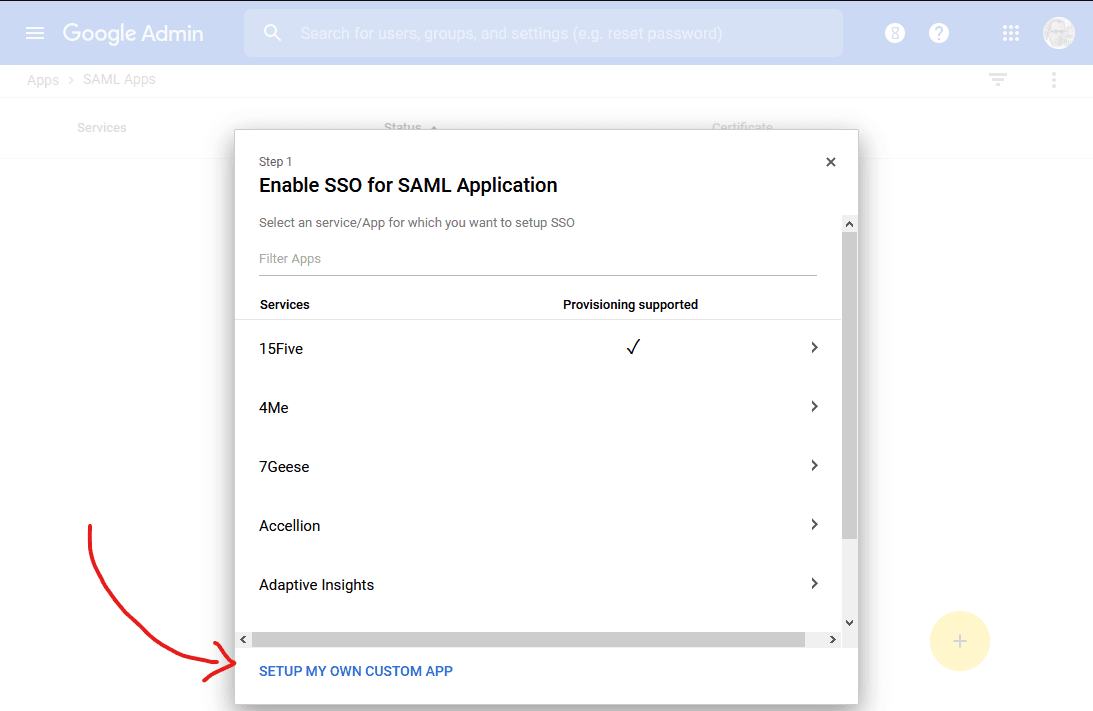
Task: Expand the 15Five service chevron
Action: 814,348
